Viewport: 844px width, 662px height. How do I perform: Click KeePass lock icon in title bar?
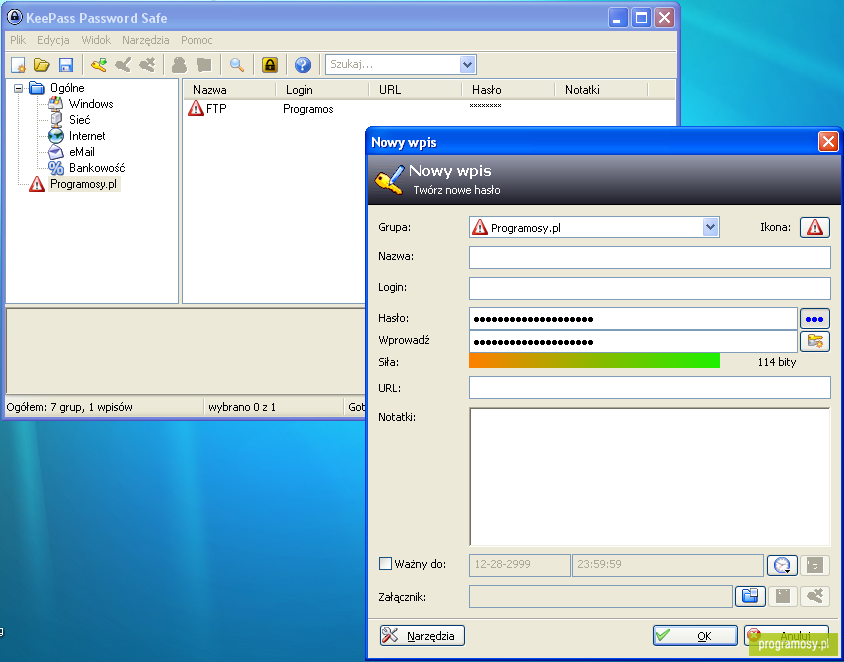(15, 17)
